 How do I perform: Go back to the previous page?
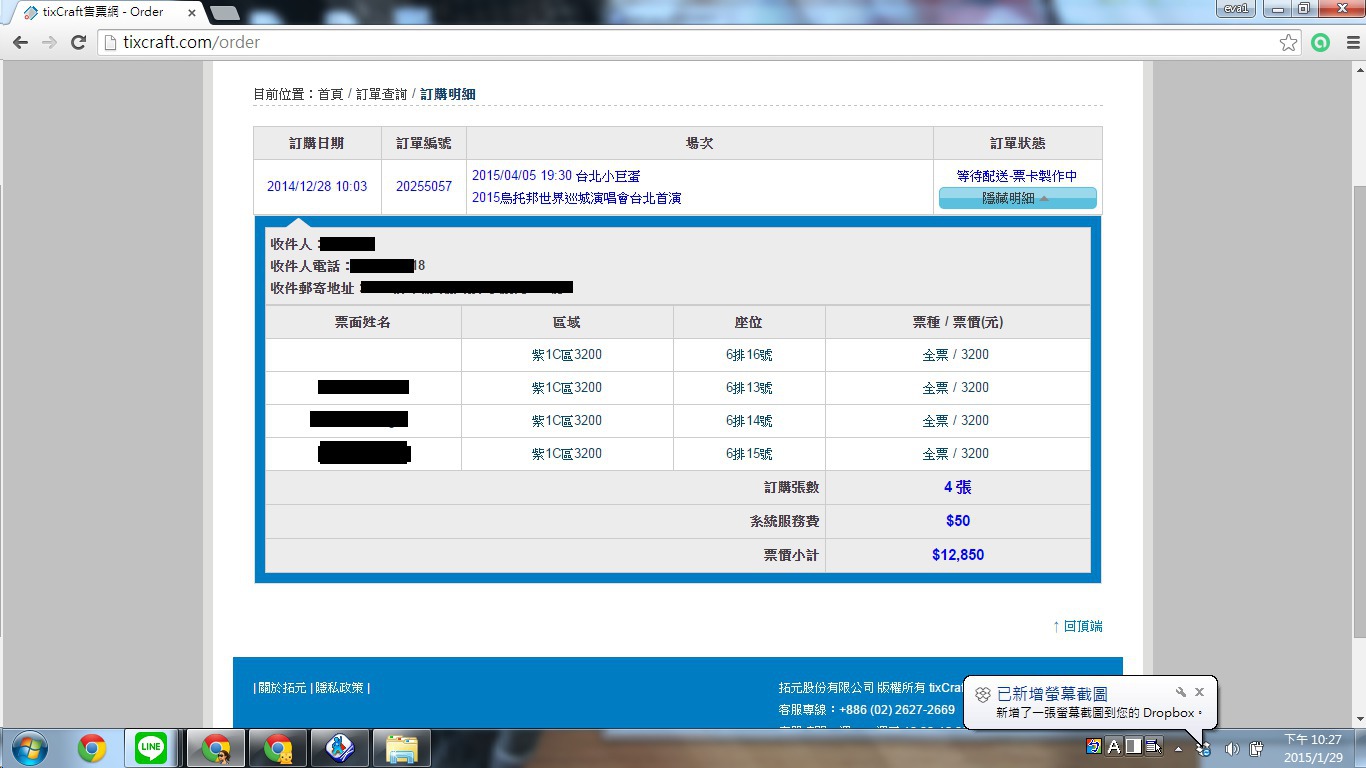20,43
